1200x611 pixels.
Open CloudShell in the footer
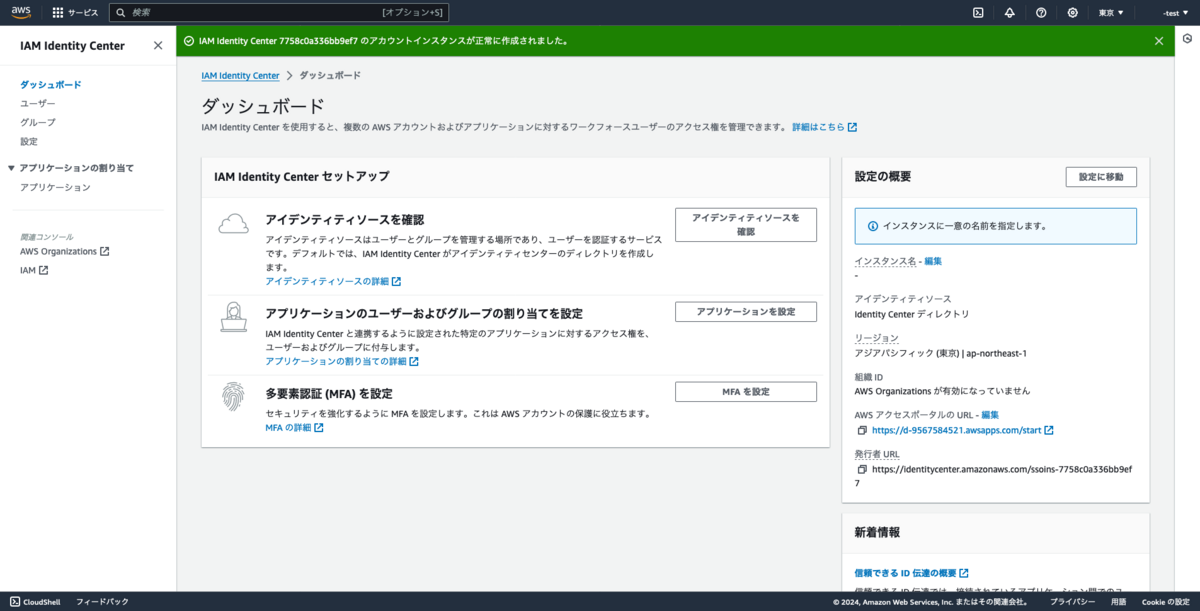click(35, 602)
